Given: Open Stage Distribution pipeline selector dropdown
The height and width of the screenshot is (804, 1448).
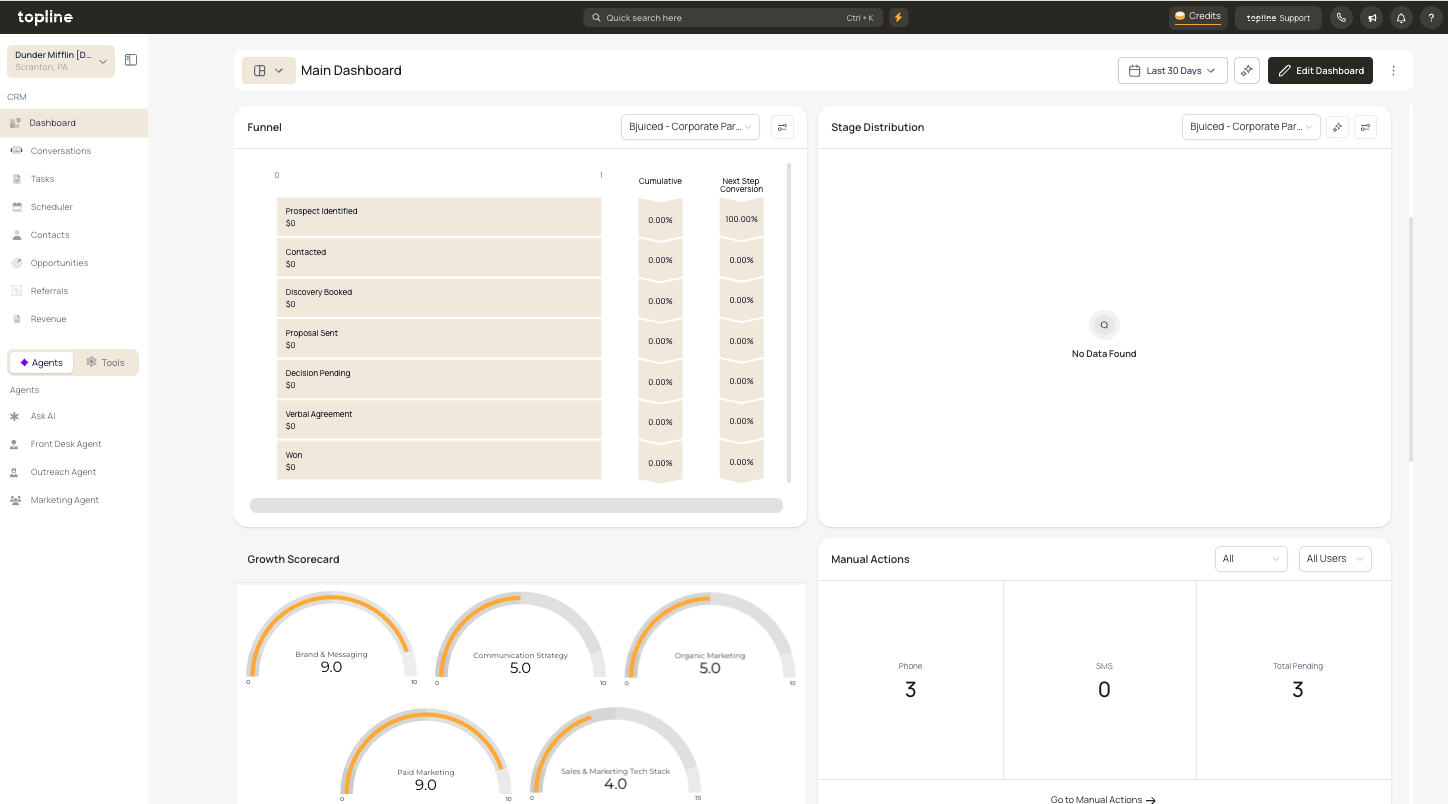Looking at the screenshot, I should point(1251,127).
